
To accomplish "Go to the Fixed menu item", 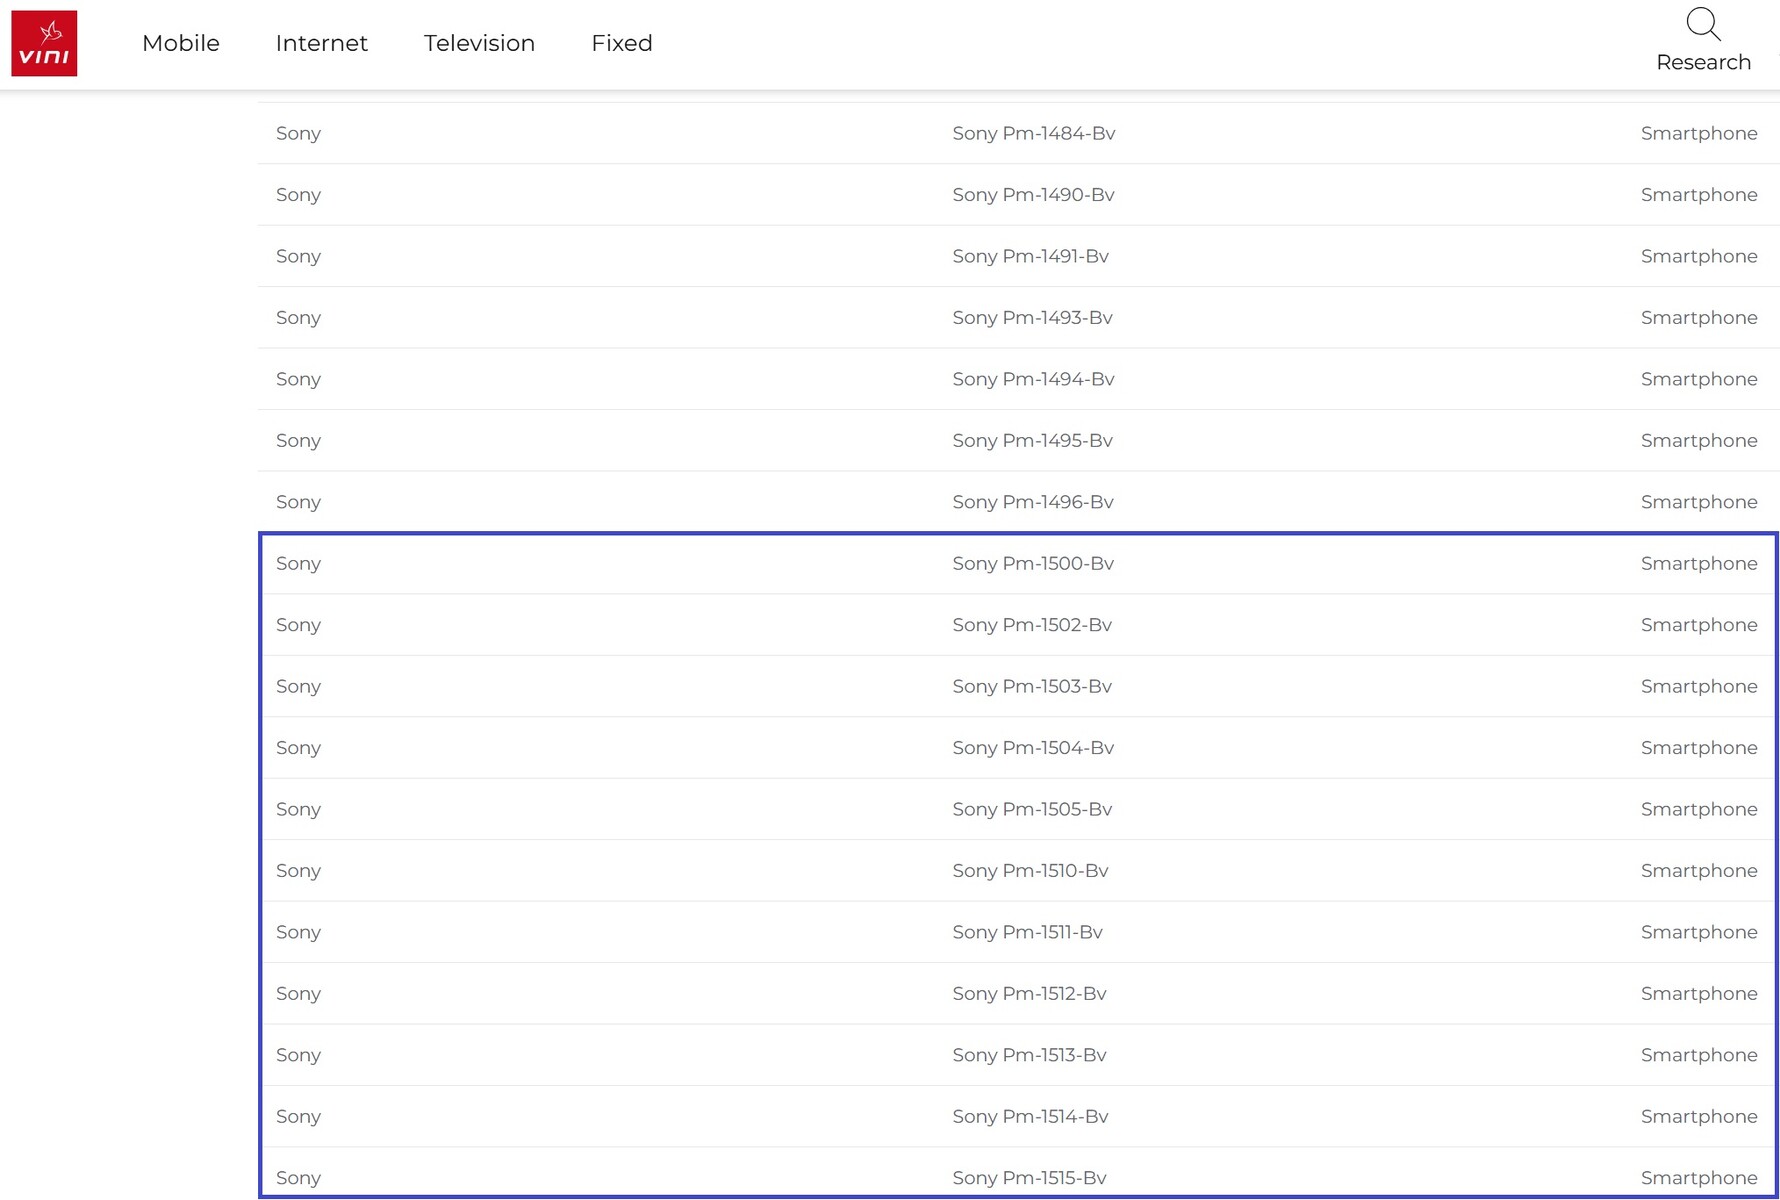I will click(x=621, y=43).
